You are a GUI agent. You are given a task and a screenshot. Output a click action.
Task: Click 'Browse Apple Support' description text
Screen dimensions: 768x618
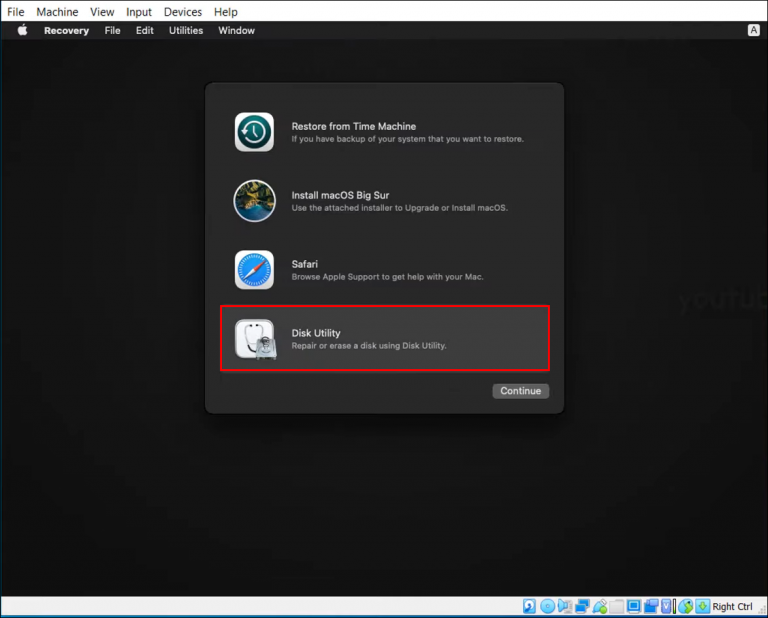pyautogui.click(x=387, y=277)
